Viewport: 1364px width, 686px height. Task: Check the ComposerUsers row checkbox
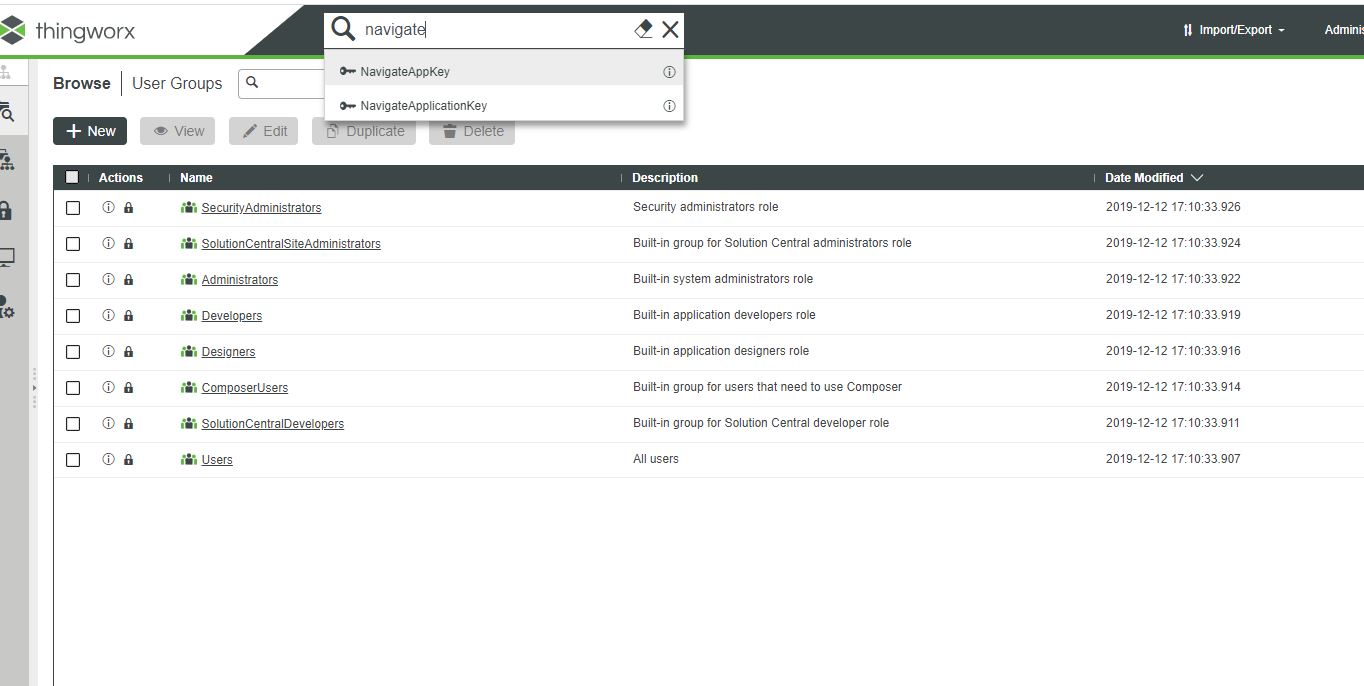click(73, 388)
